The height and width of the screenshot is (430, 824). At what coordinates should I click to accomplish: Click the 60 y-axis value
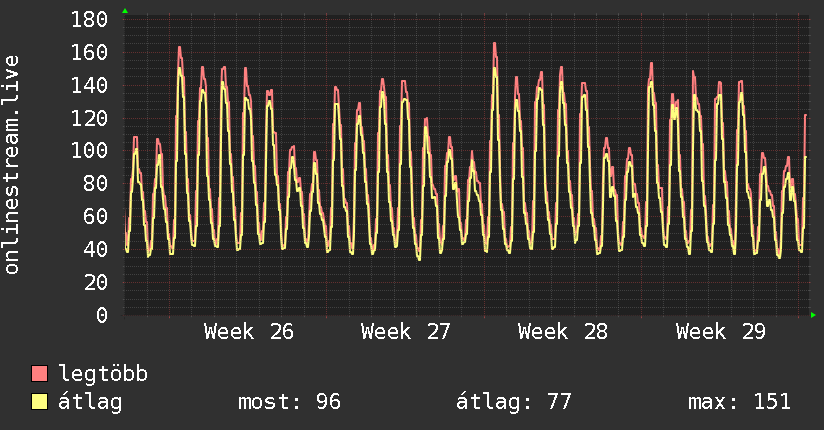point(96,217)
